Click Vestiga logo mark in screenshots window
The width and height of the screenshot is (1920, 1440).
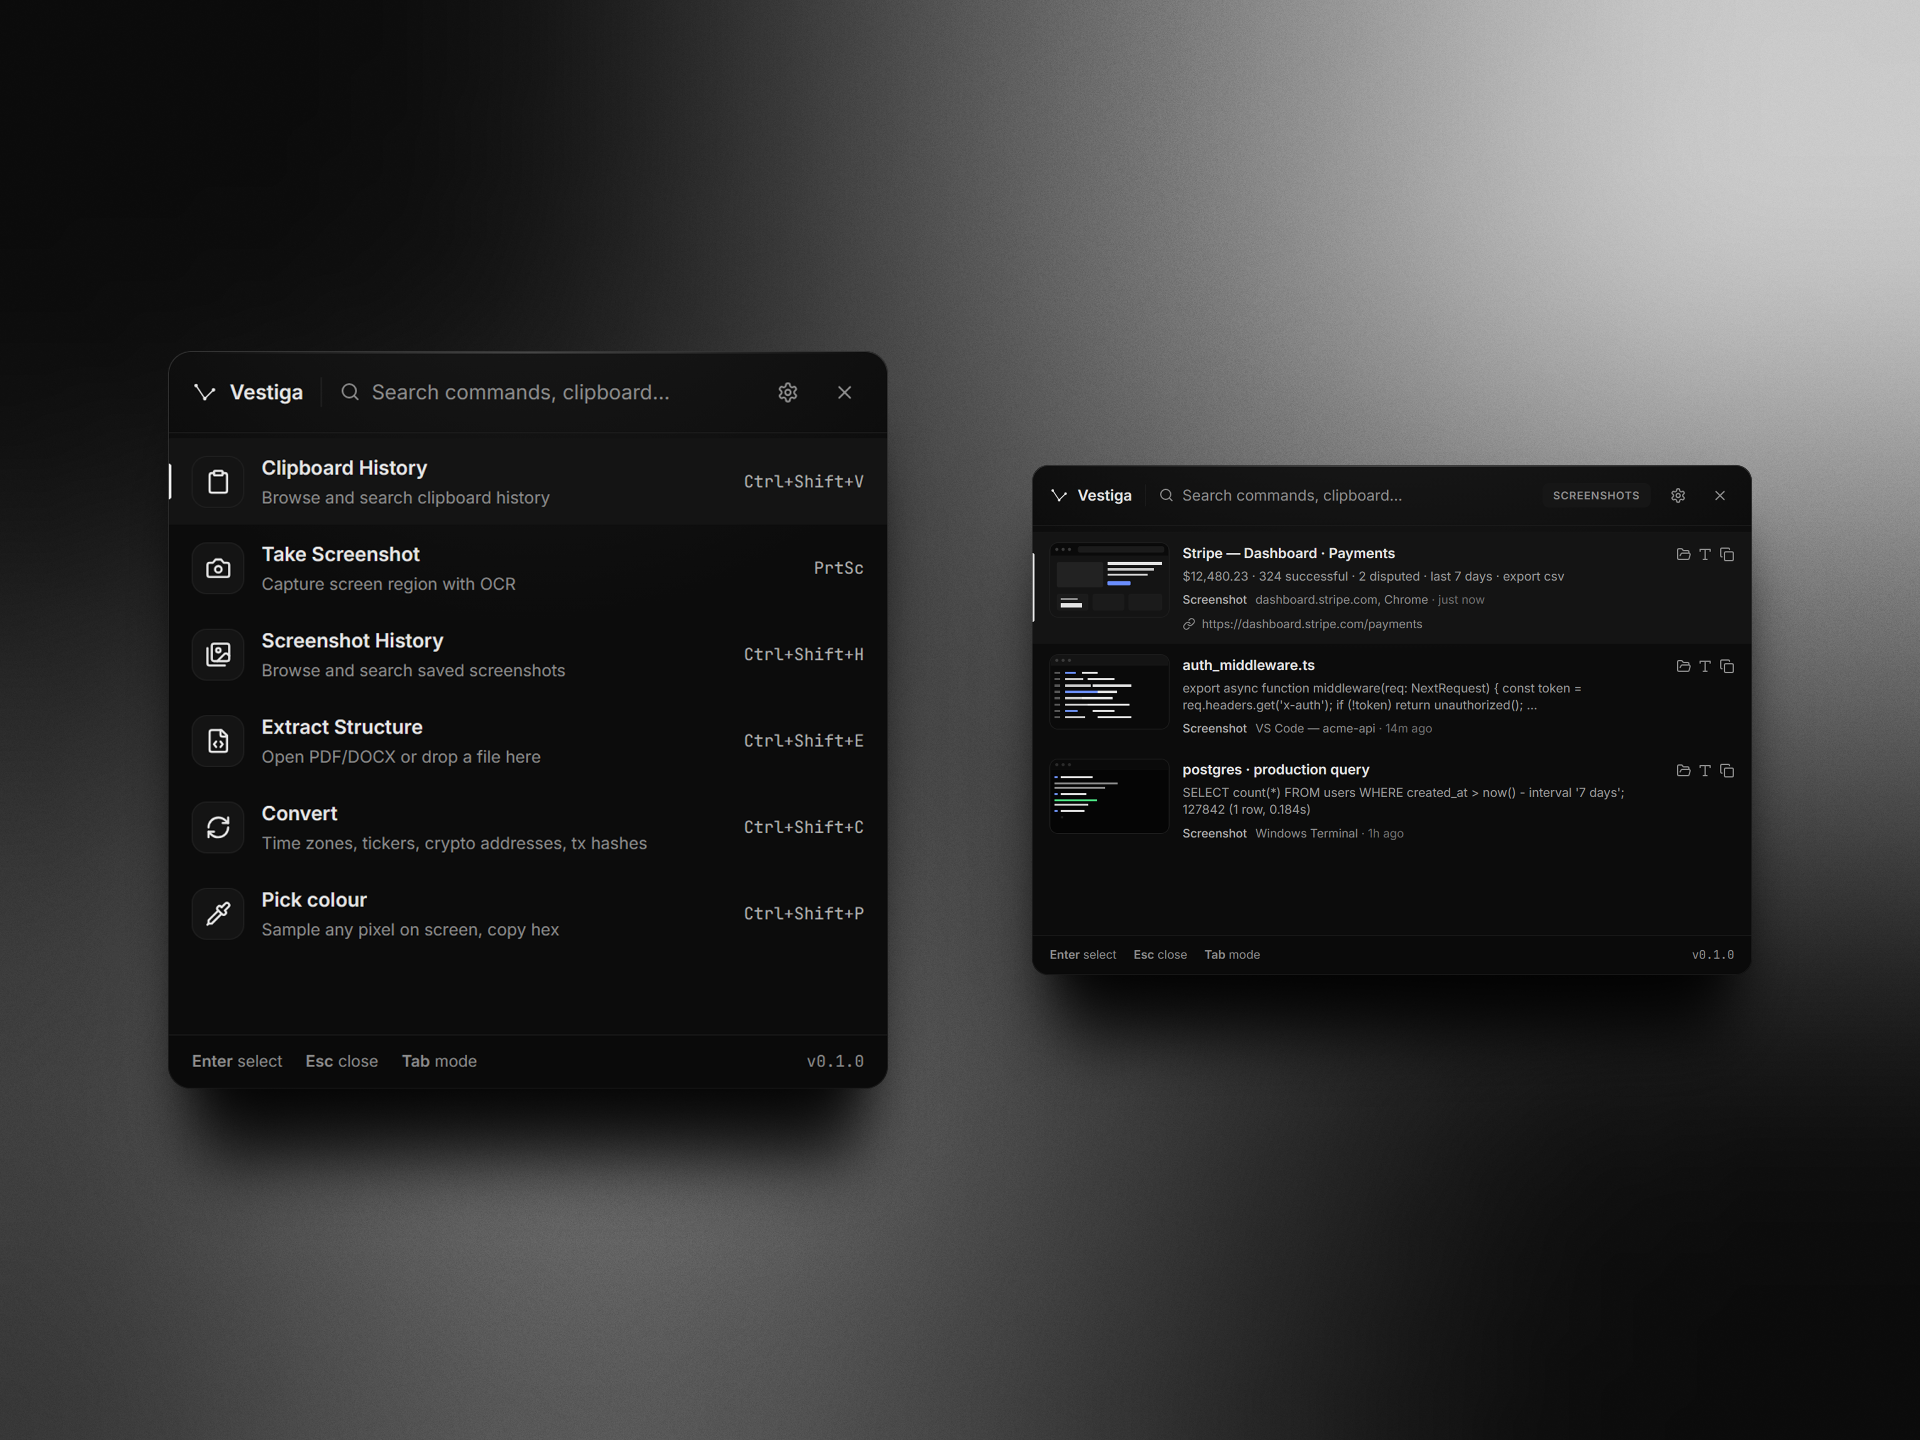(1059, 495)
